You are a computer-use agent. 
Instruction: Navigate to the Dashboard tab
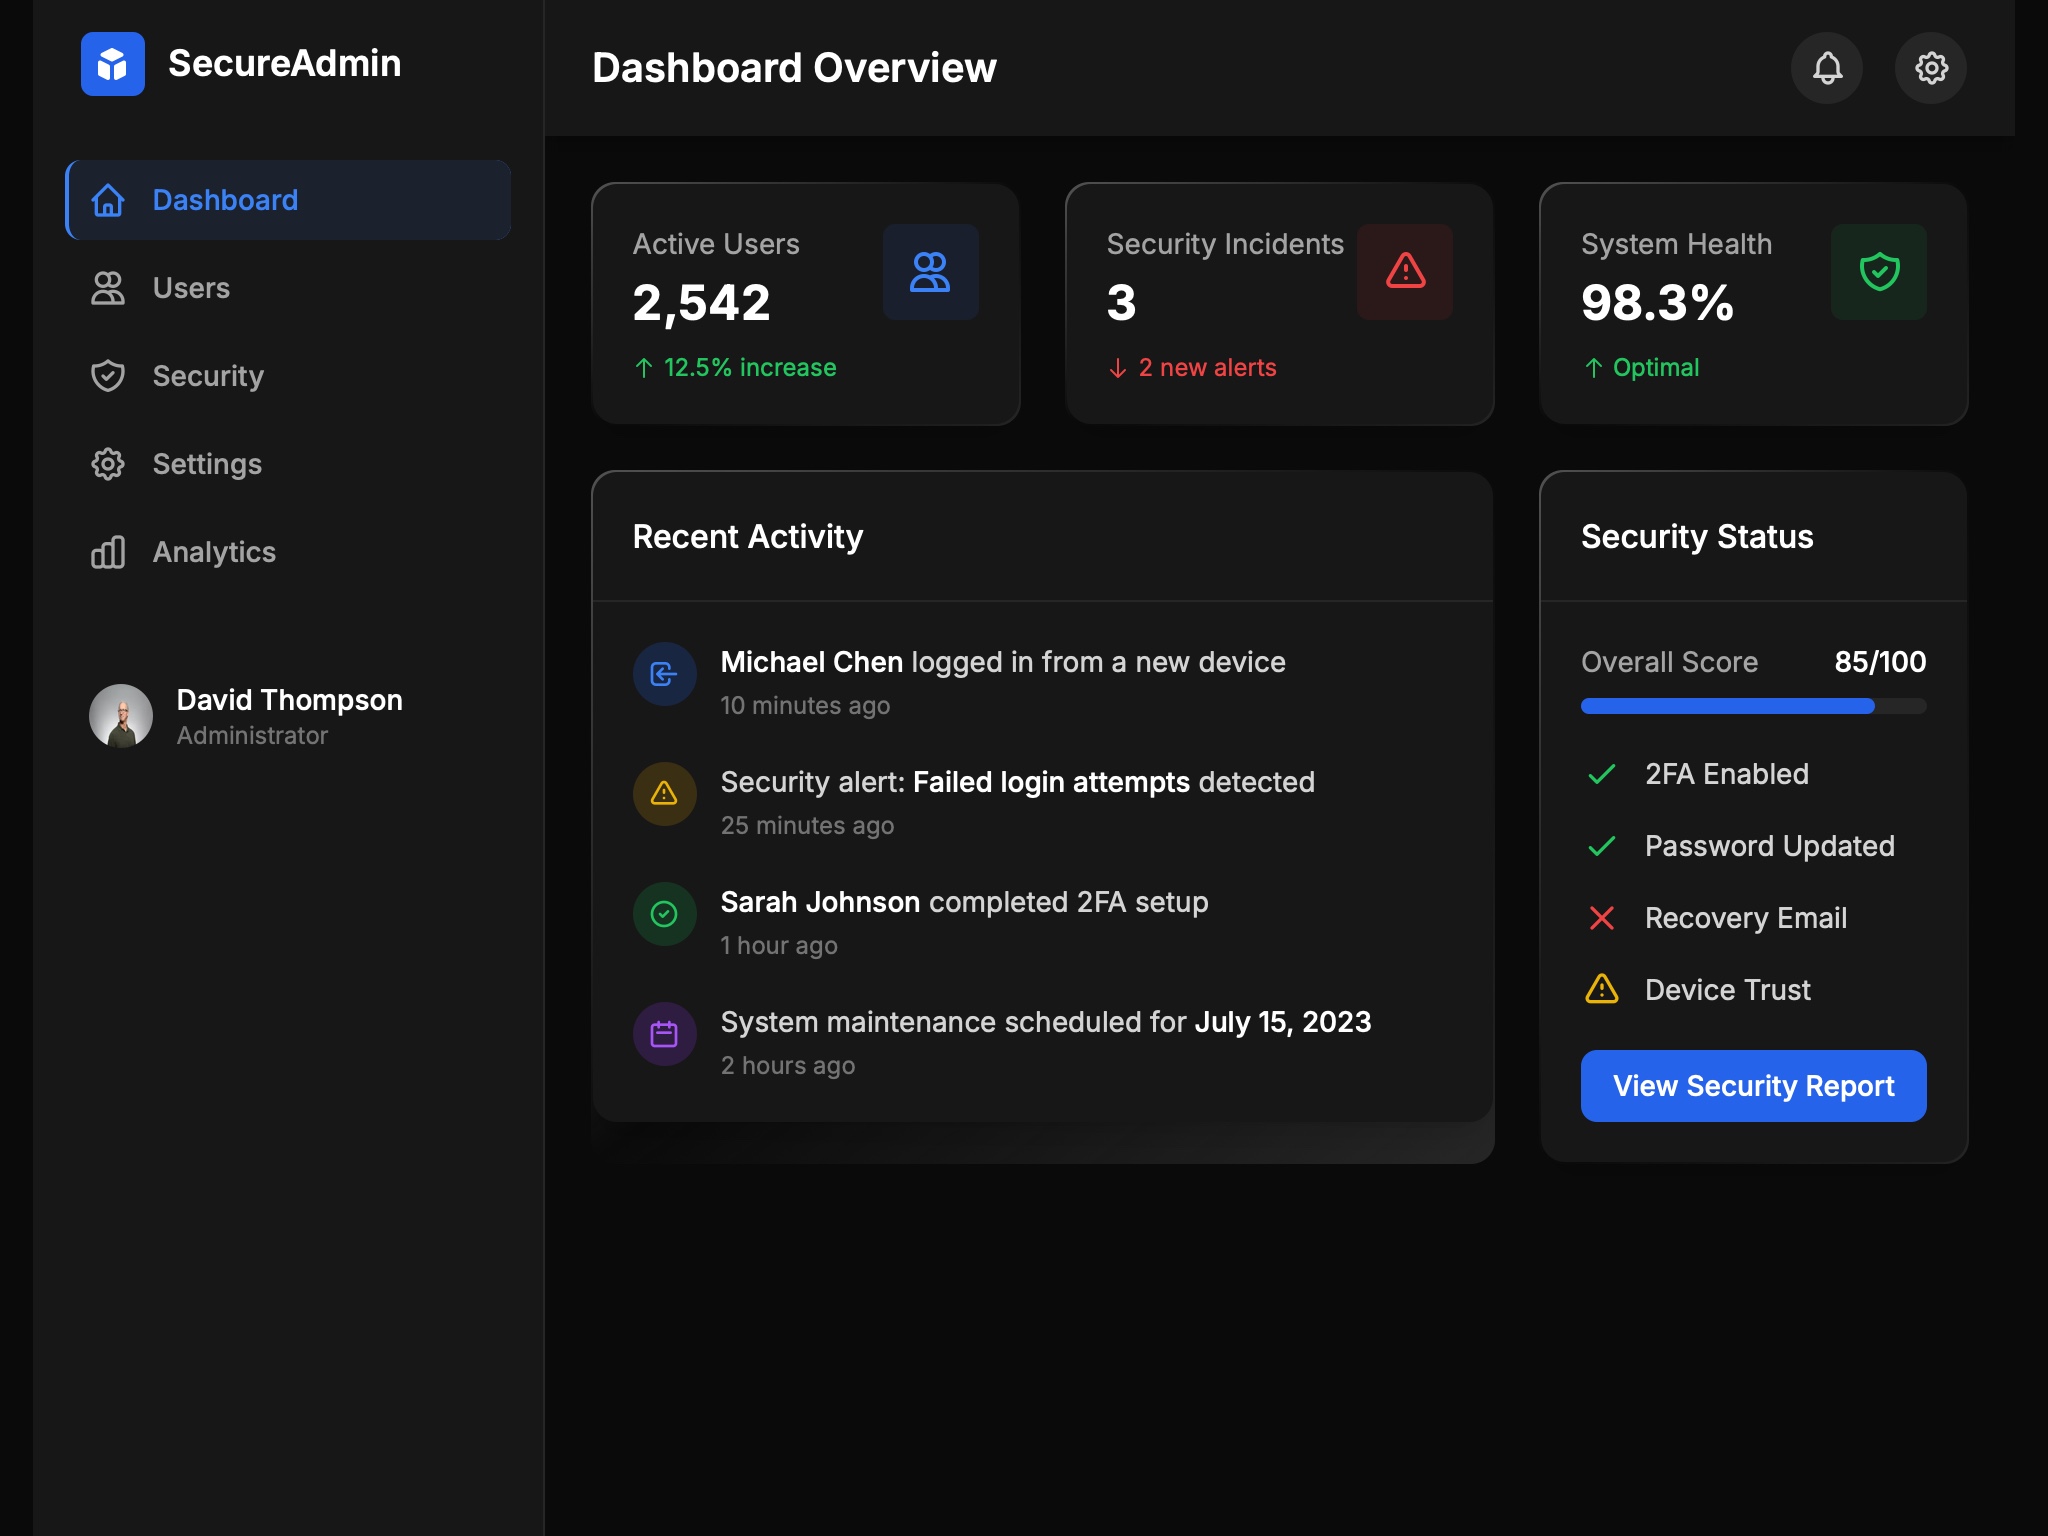click(x=225, y=200)
